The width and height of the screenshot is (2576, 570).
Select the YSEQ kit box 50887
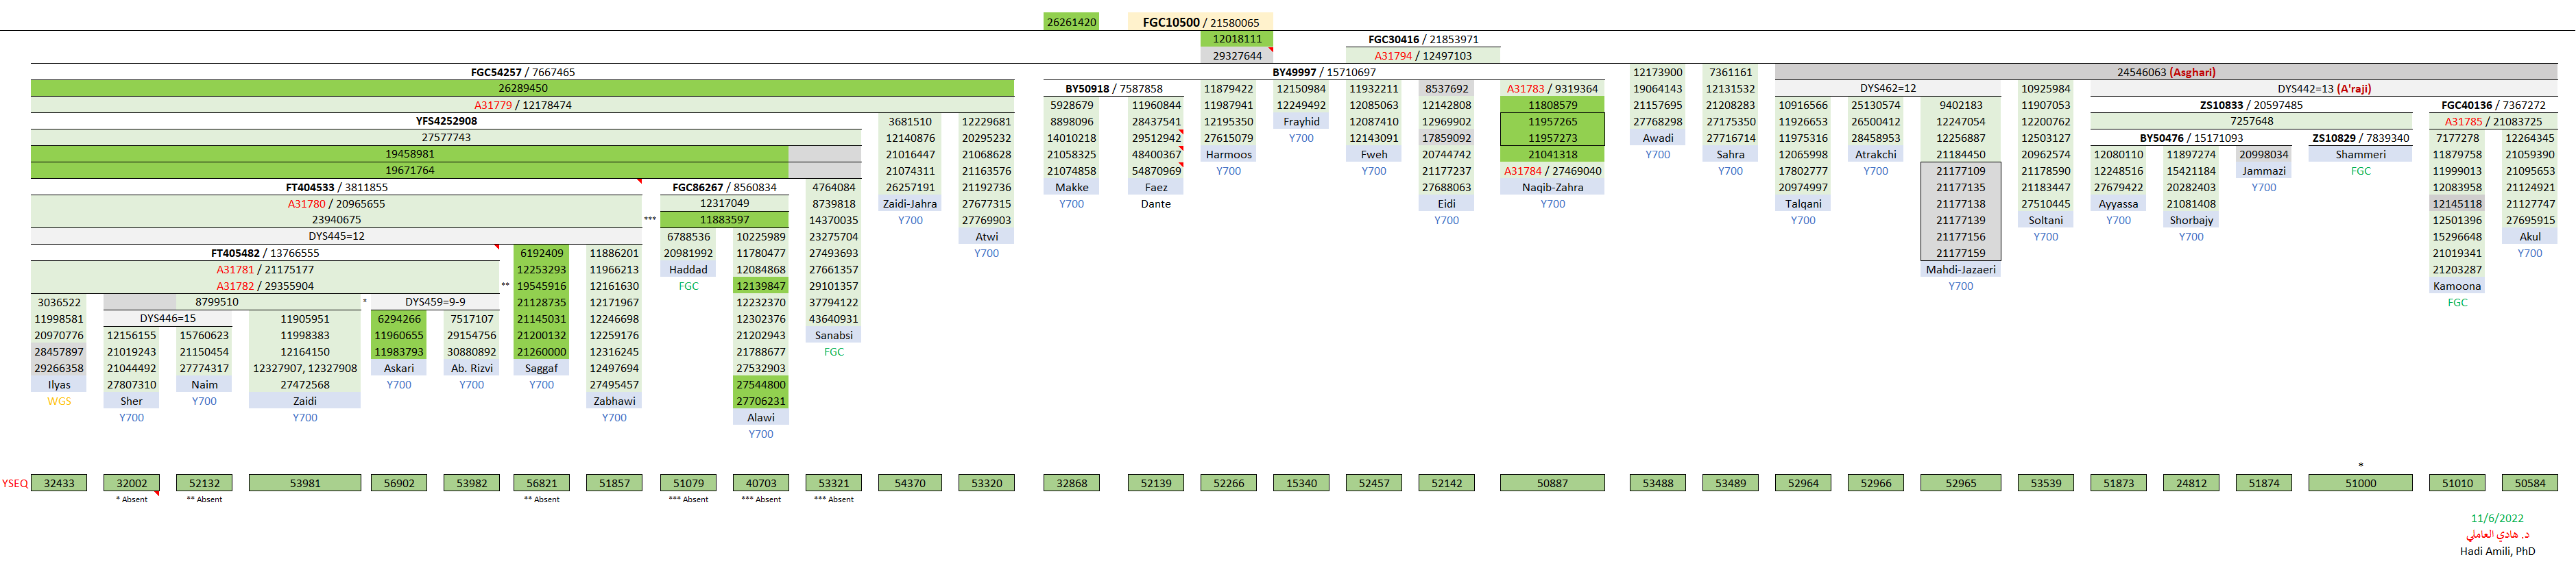click(1552, 483)
